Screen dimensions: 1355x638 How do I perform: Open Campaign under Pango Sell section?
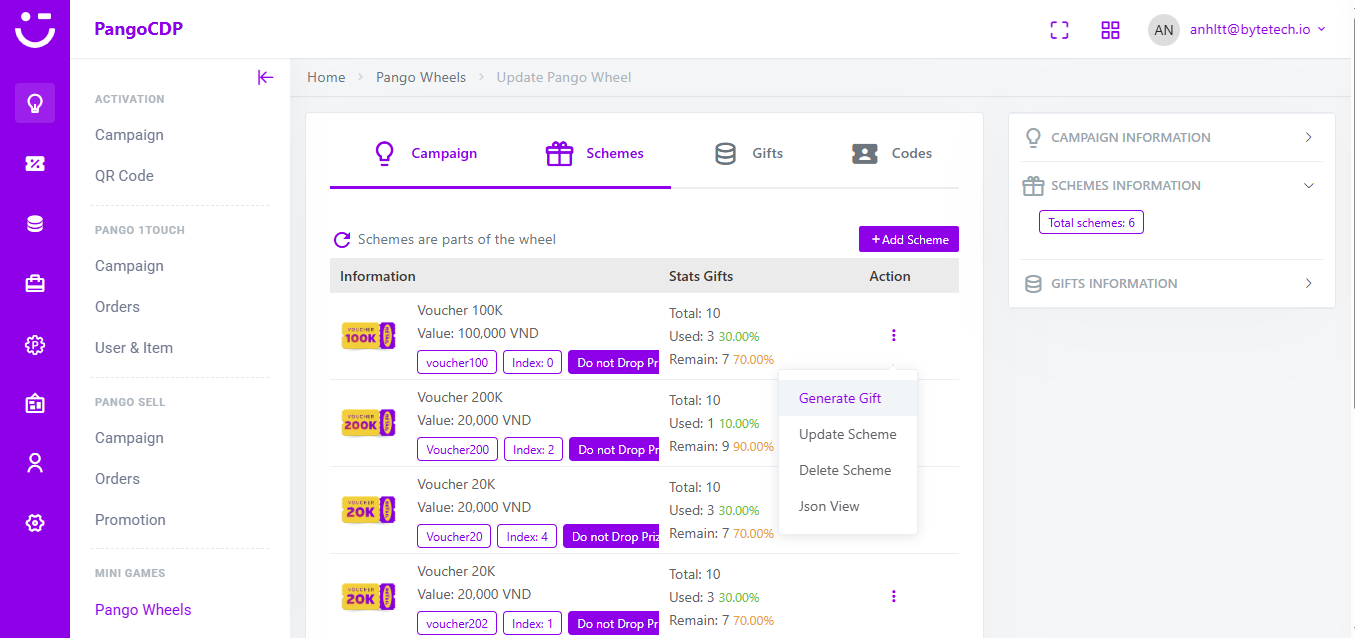(x=129, y=438)
